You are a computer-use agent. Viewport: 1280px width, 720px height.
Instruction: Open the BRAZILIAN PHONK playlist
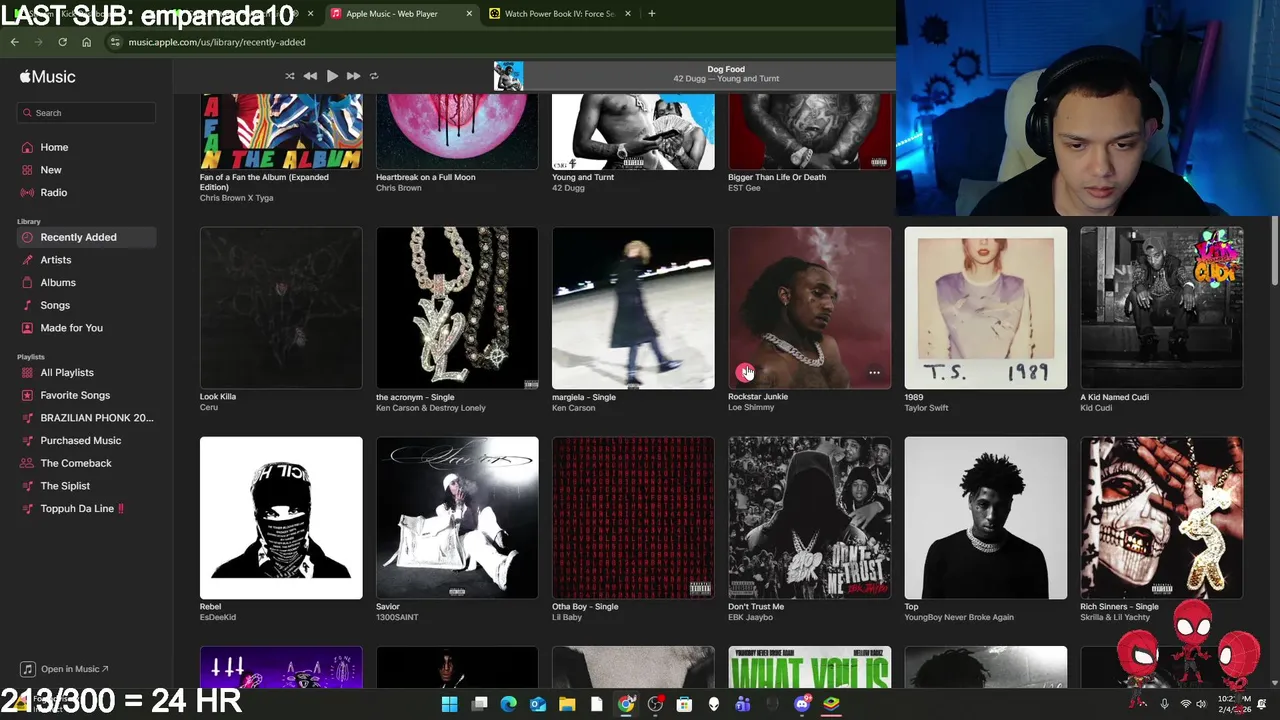click(x=97, y=418)
